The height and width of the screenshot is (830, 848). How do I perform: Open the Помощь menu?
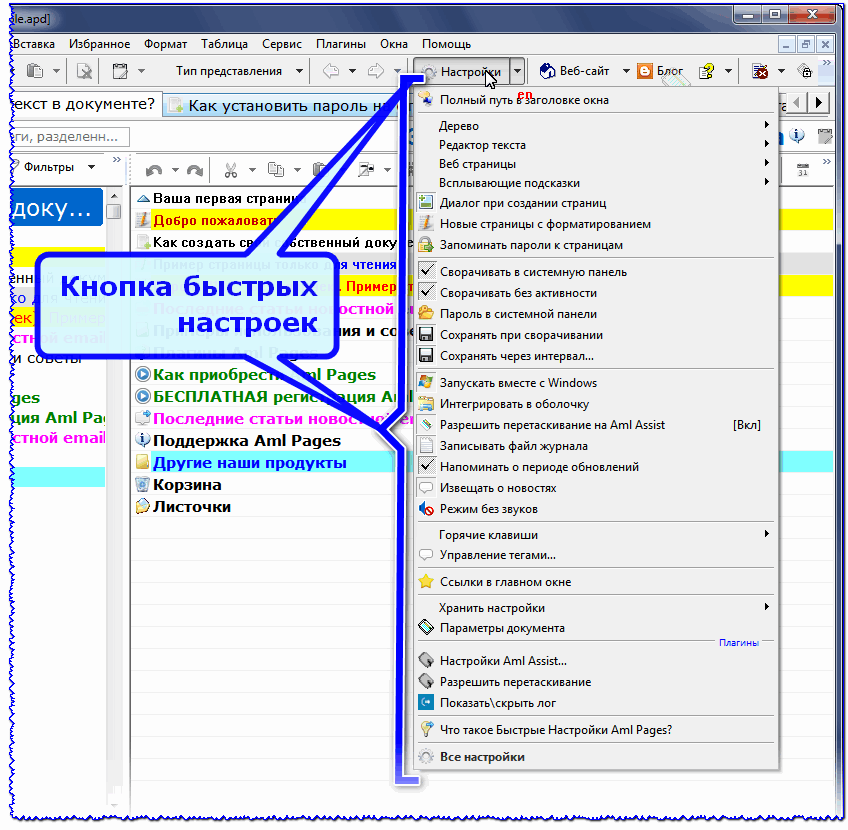point(446,44)
